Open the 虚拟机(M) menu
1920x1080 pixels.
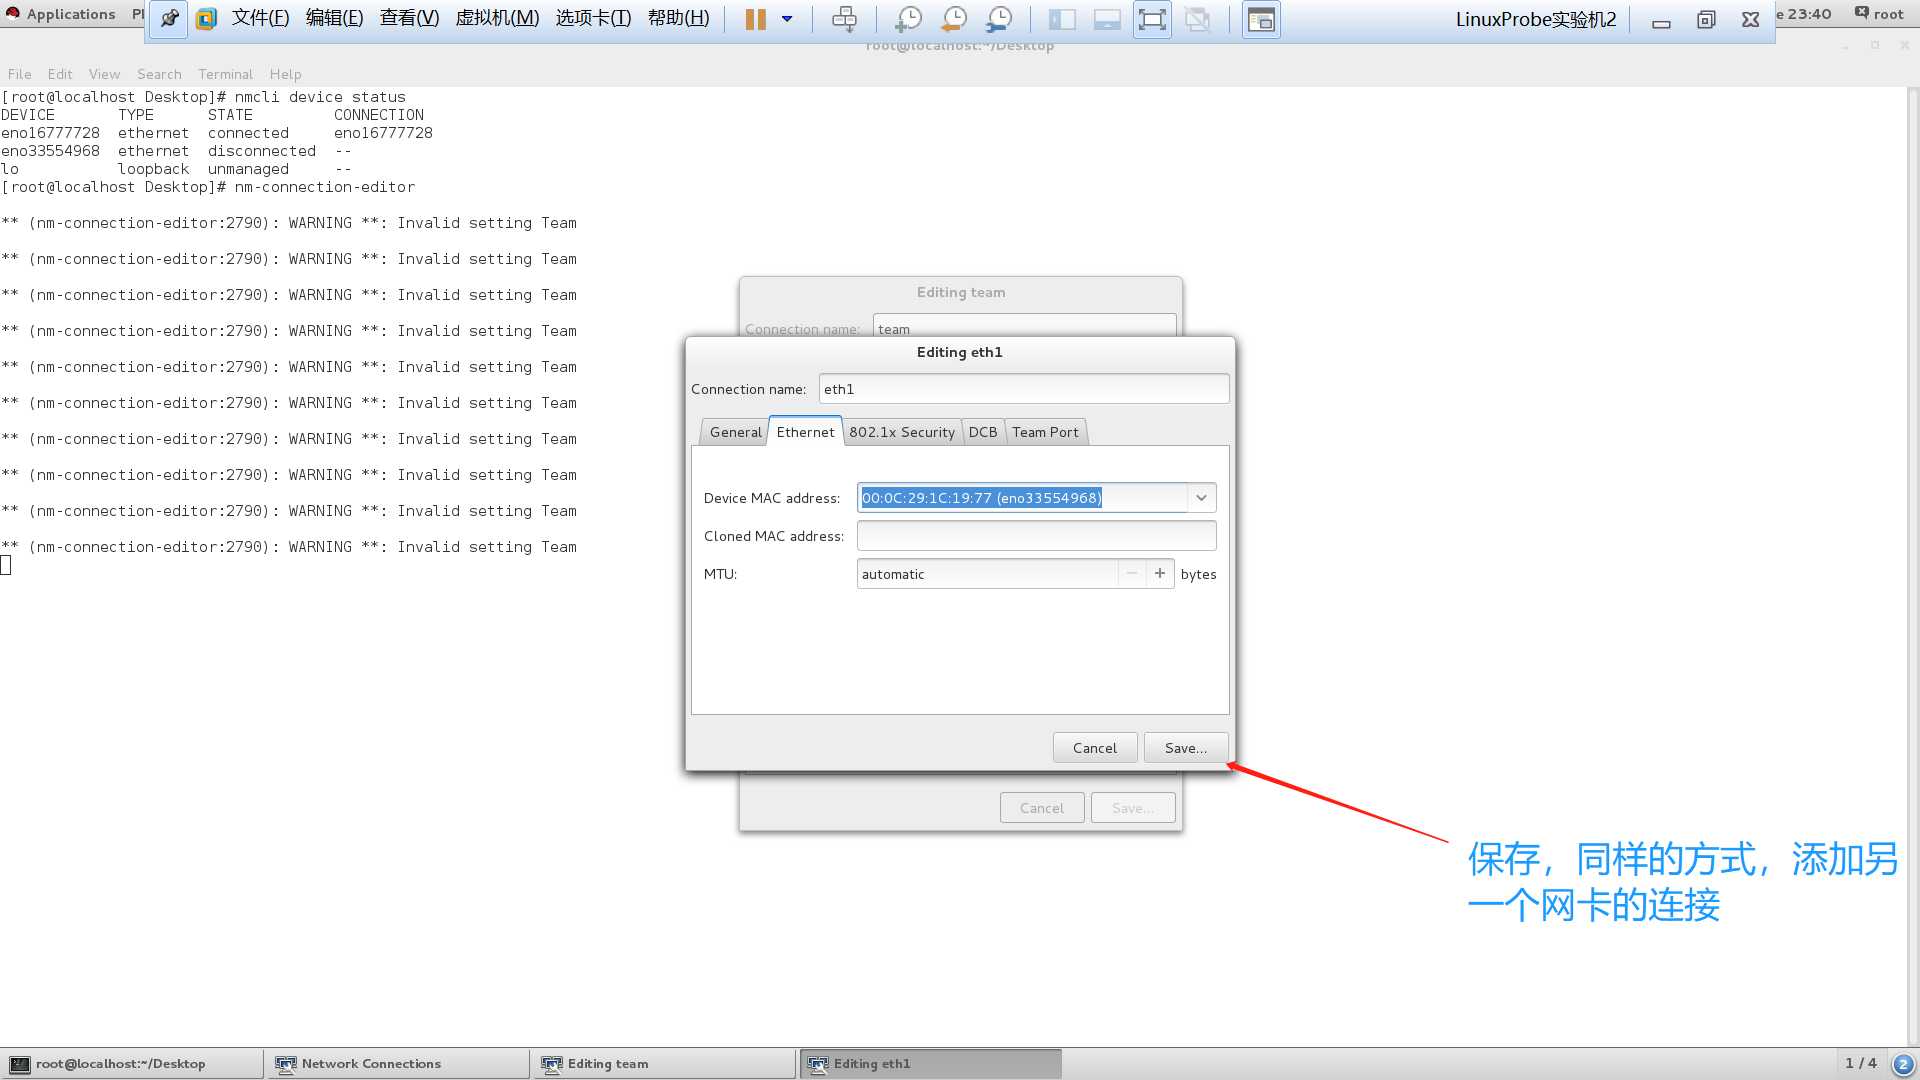pos(497,18)
